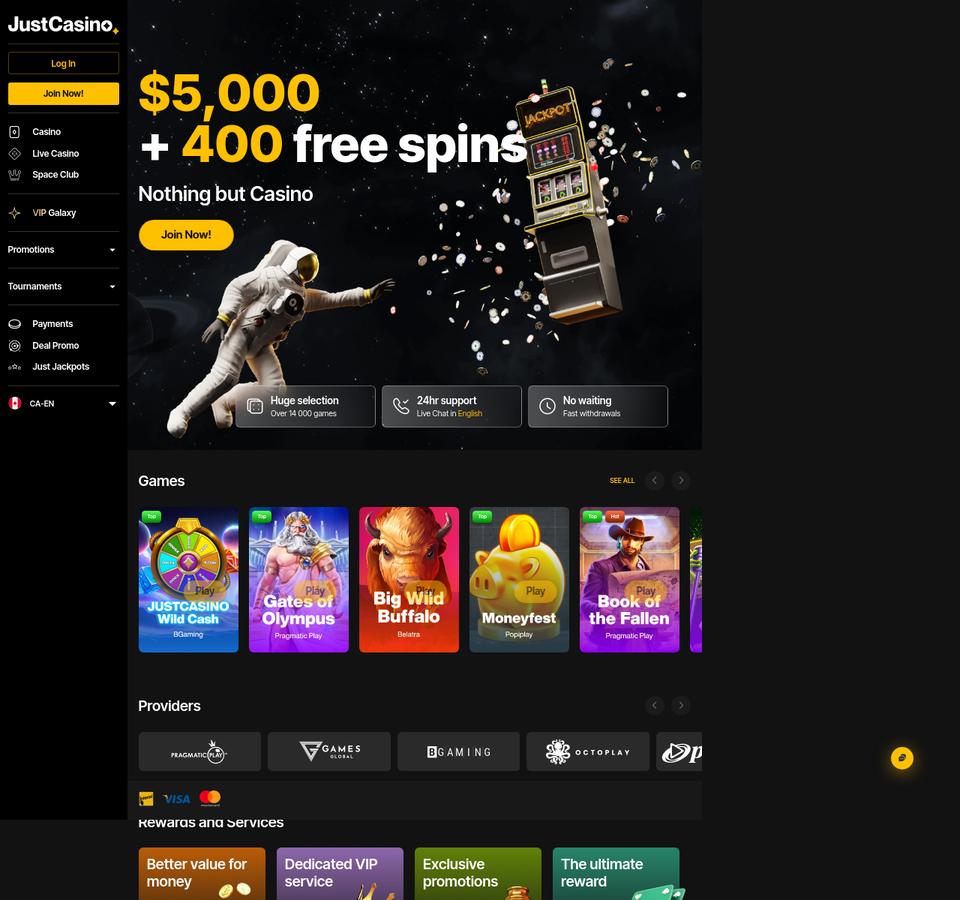Expand the Promotions menu

pos(63,250)
